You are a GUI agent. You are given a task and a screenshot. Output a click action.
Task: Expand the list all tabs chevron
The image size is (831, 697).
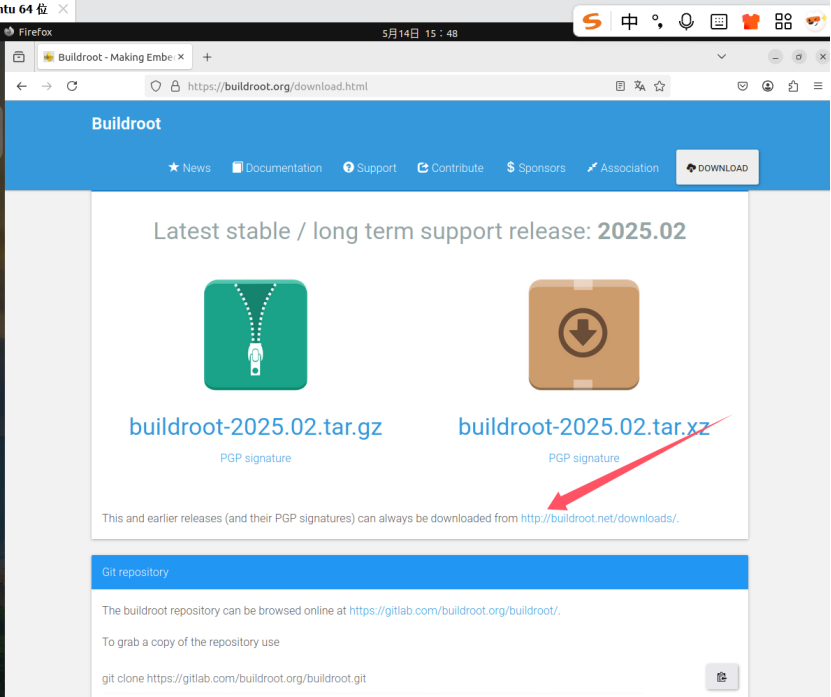[721, 57]
